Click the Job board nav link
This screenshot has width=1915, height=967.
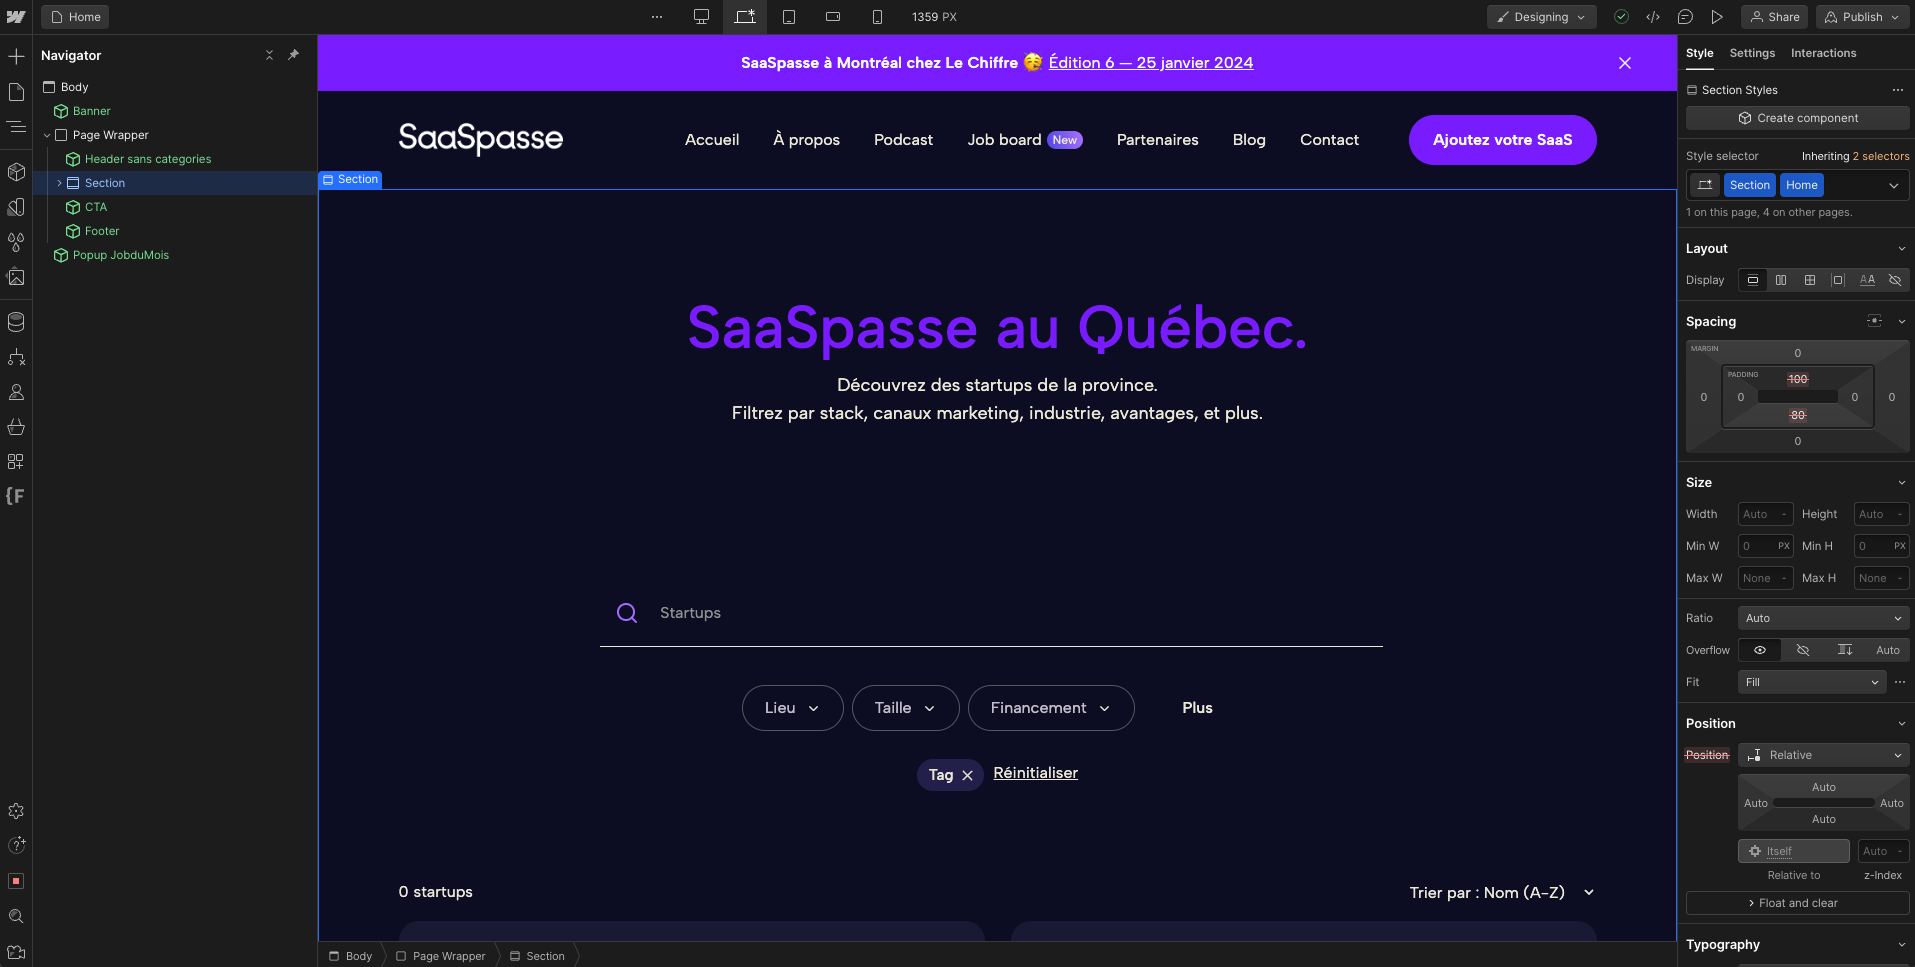[x=1024, y=140]
